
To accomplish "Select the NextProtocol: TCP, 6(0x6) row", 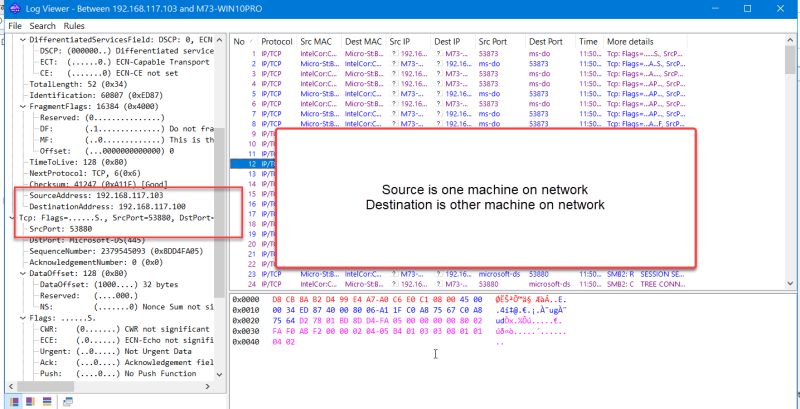I will (x=84, y=173).
